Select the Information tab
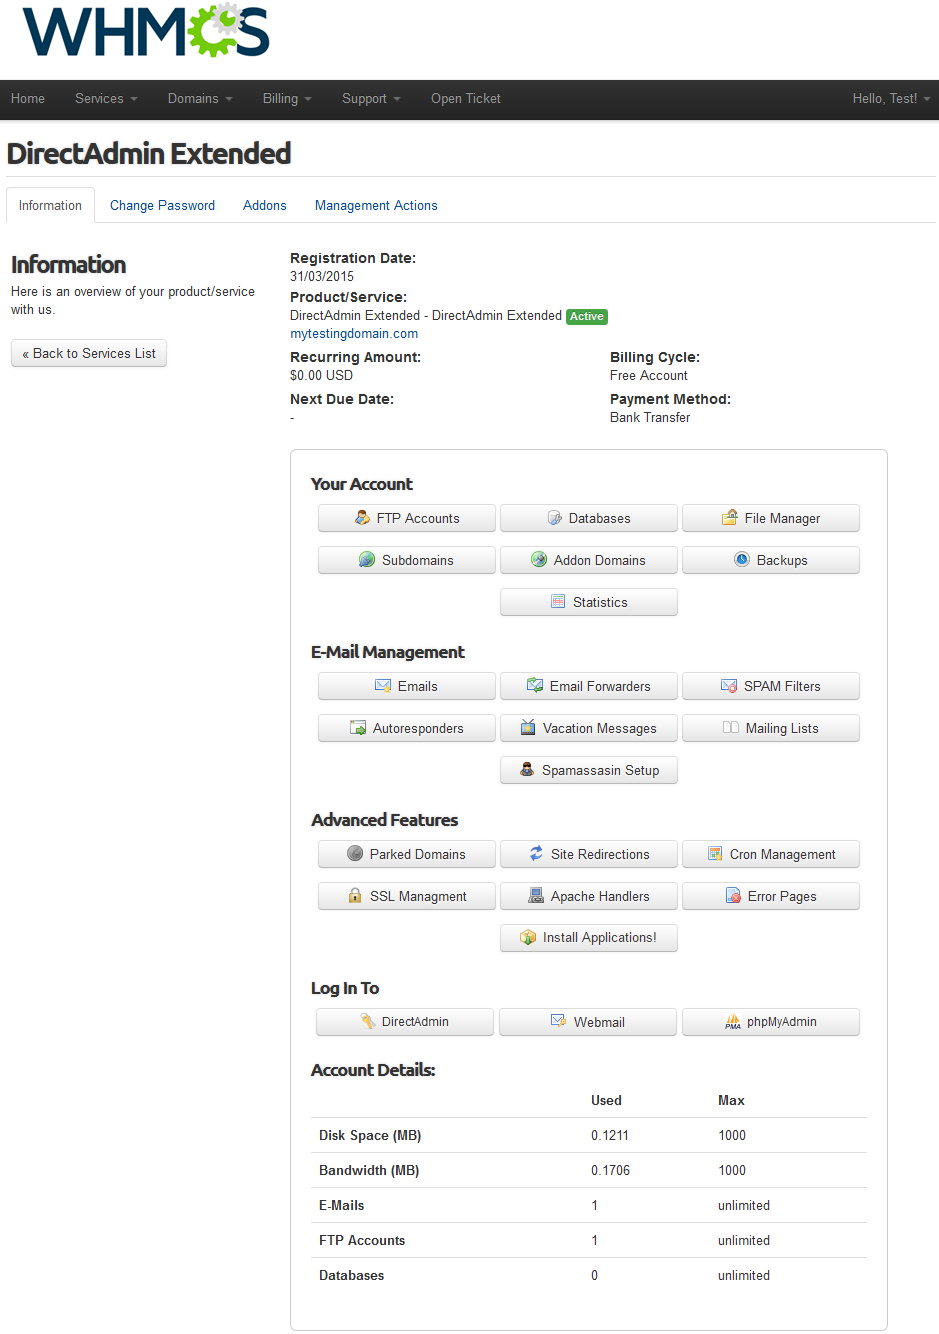This screenshot has width=939, height=1334. 50,205
